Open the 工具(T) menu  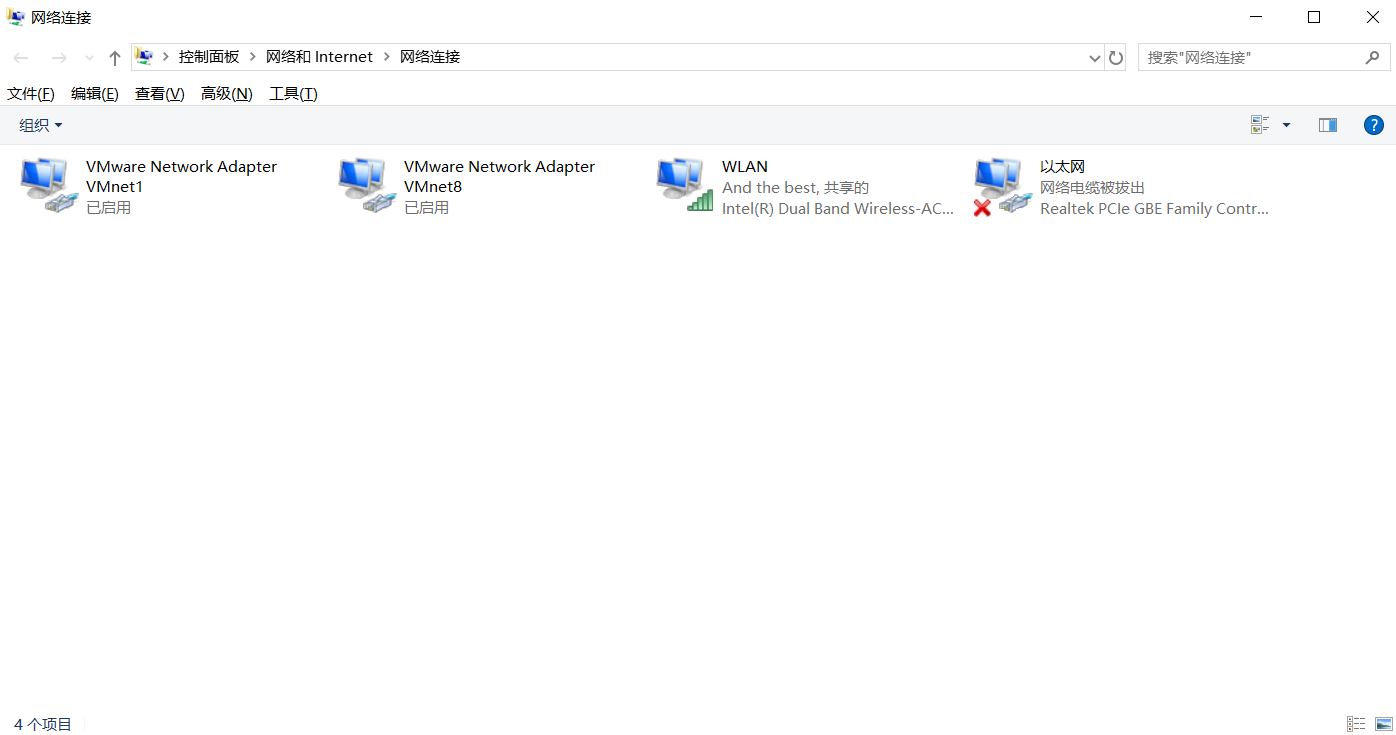pos(293,94)
